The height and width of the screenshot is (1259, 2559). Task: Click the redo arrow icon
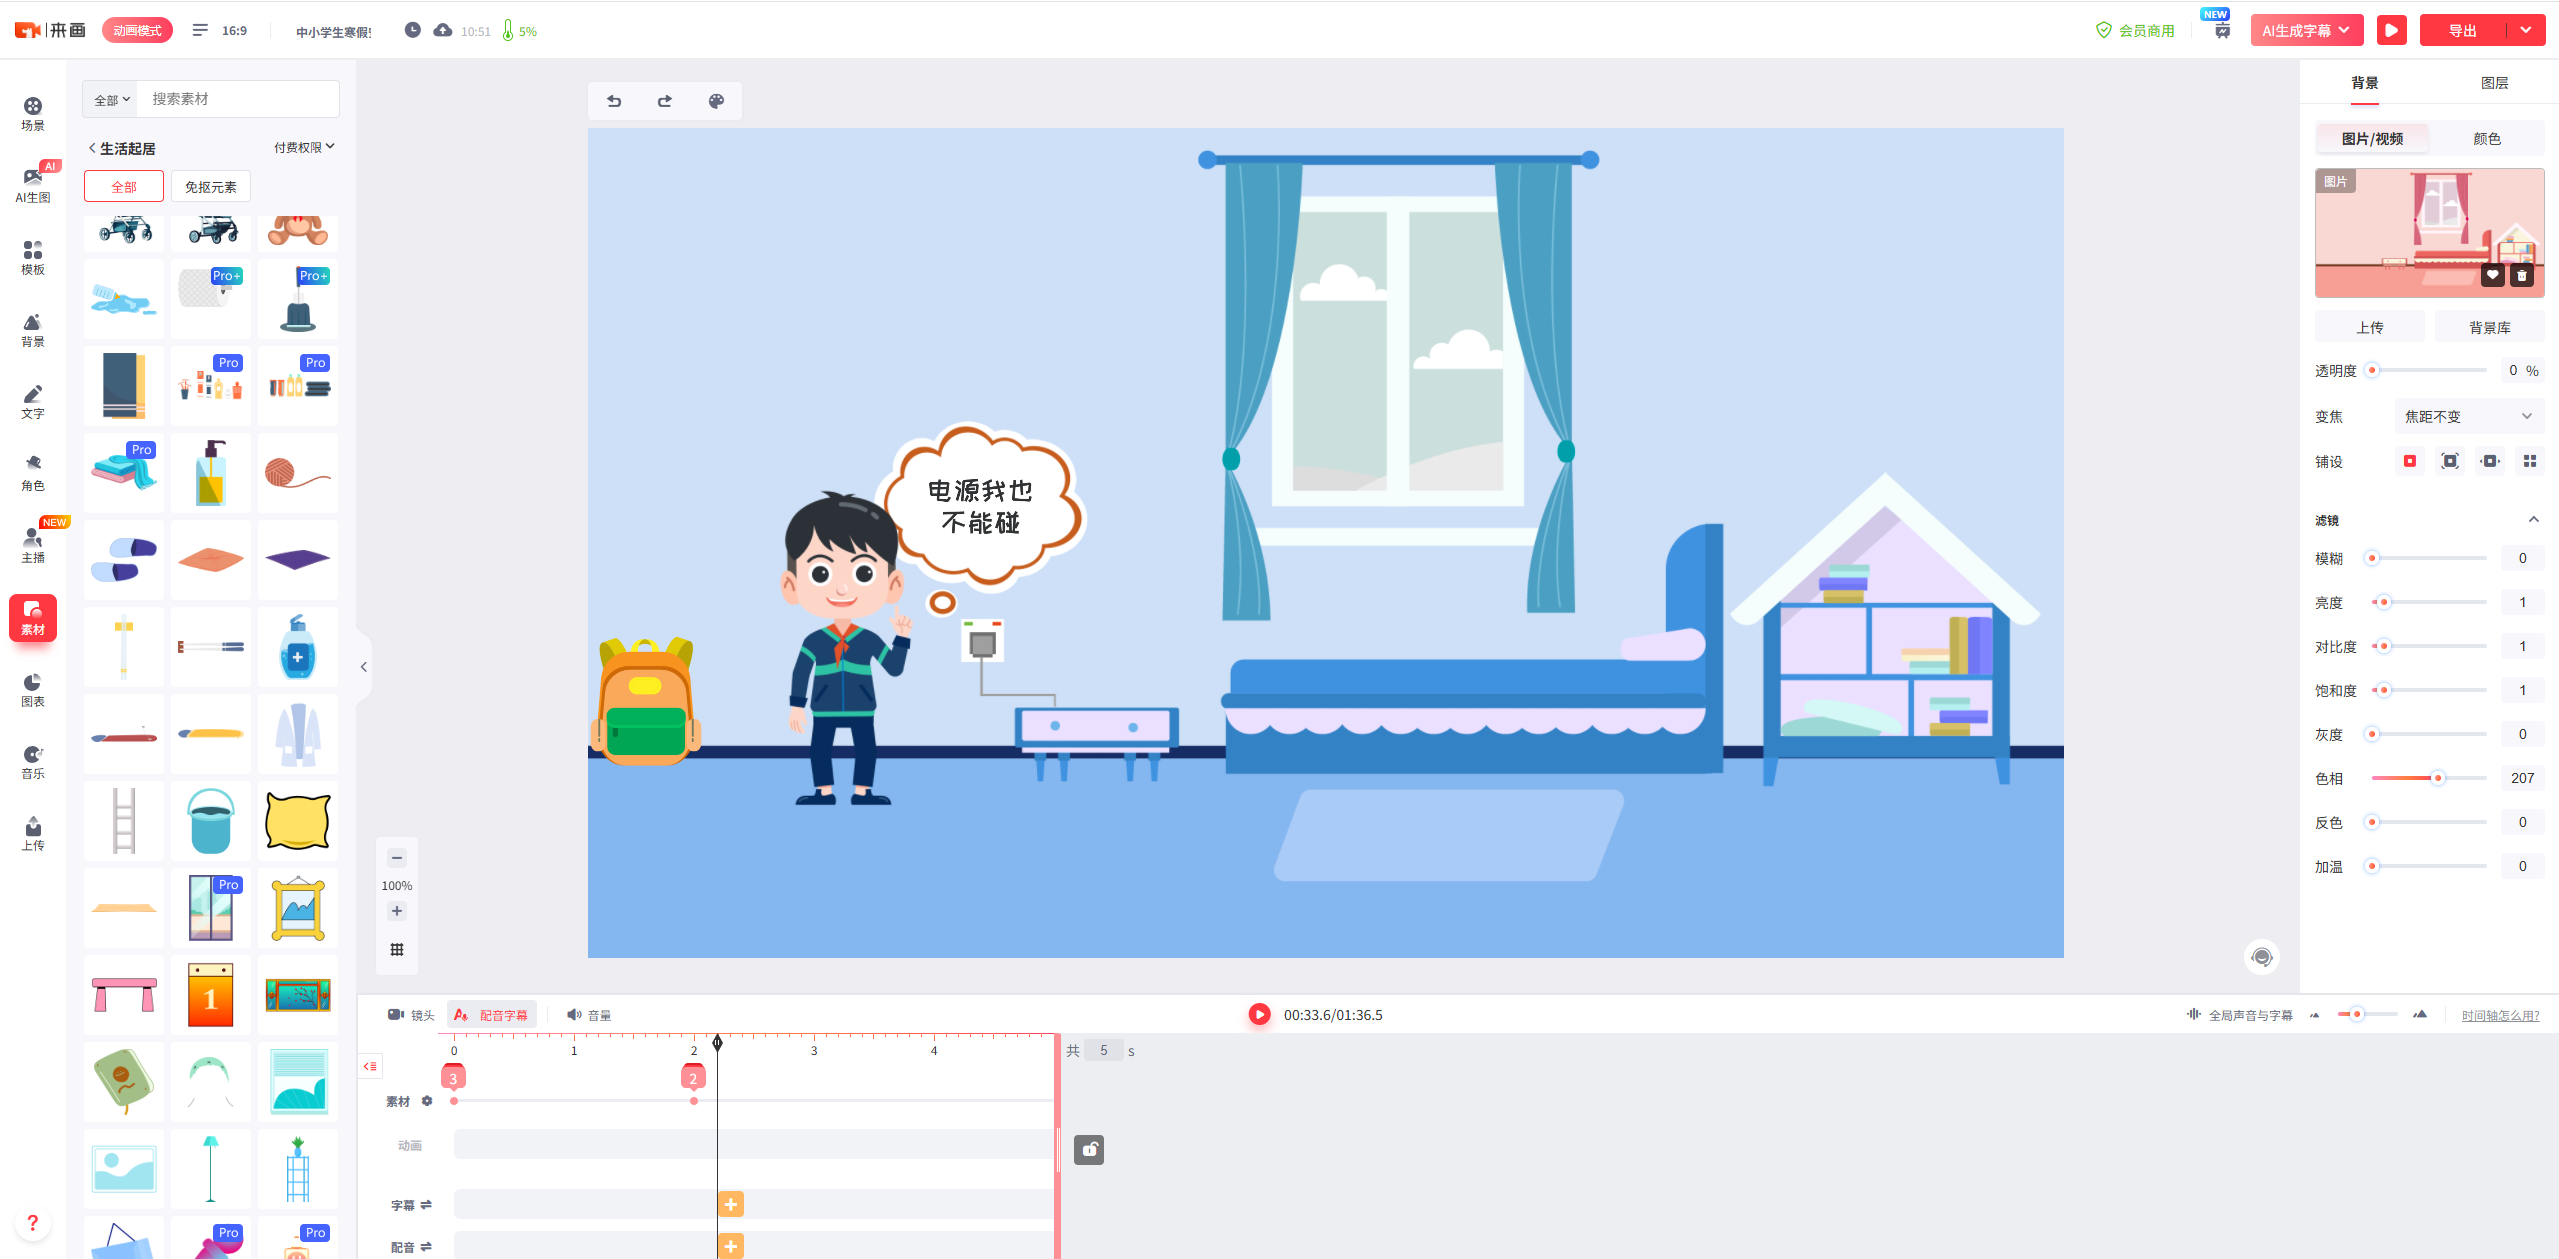point(665,101)
